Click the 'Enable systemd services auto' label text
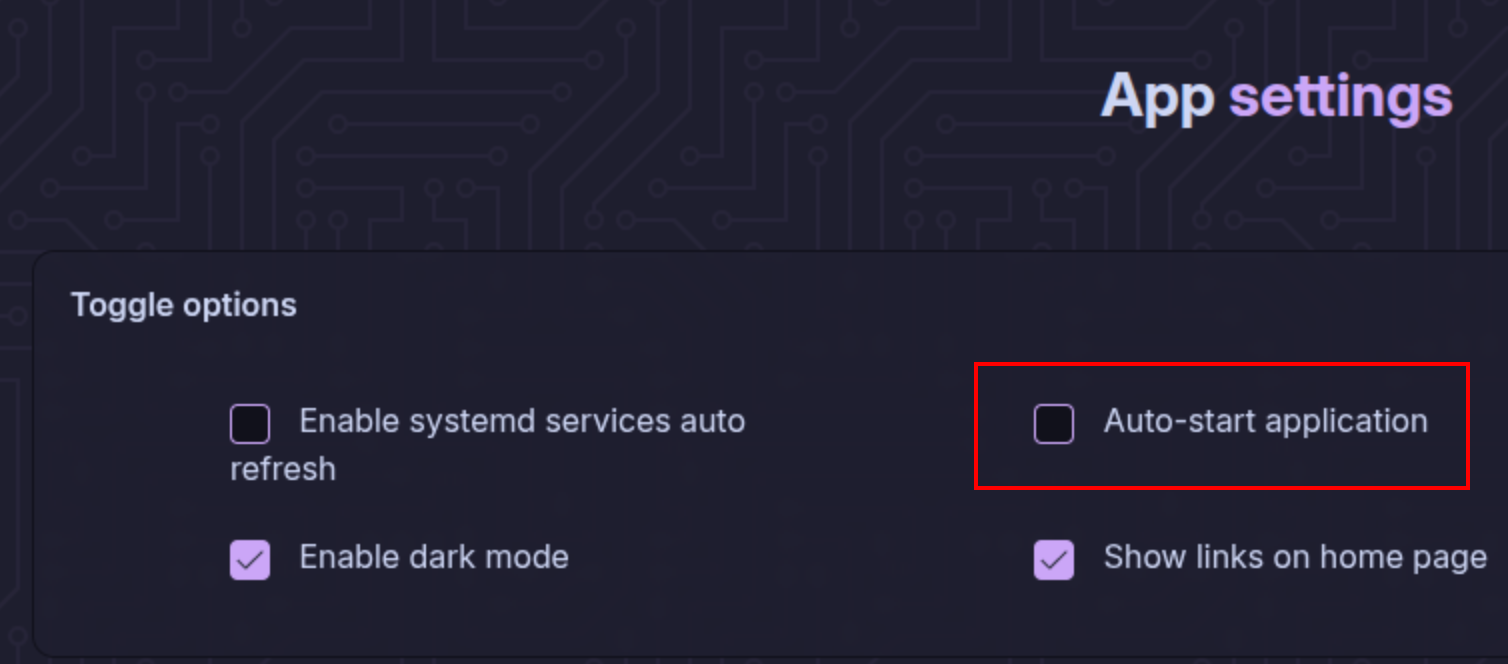1508x664 pixels. coord(521,421)
